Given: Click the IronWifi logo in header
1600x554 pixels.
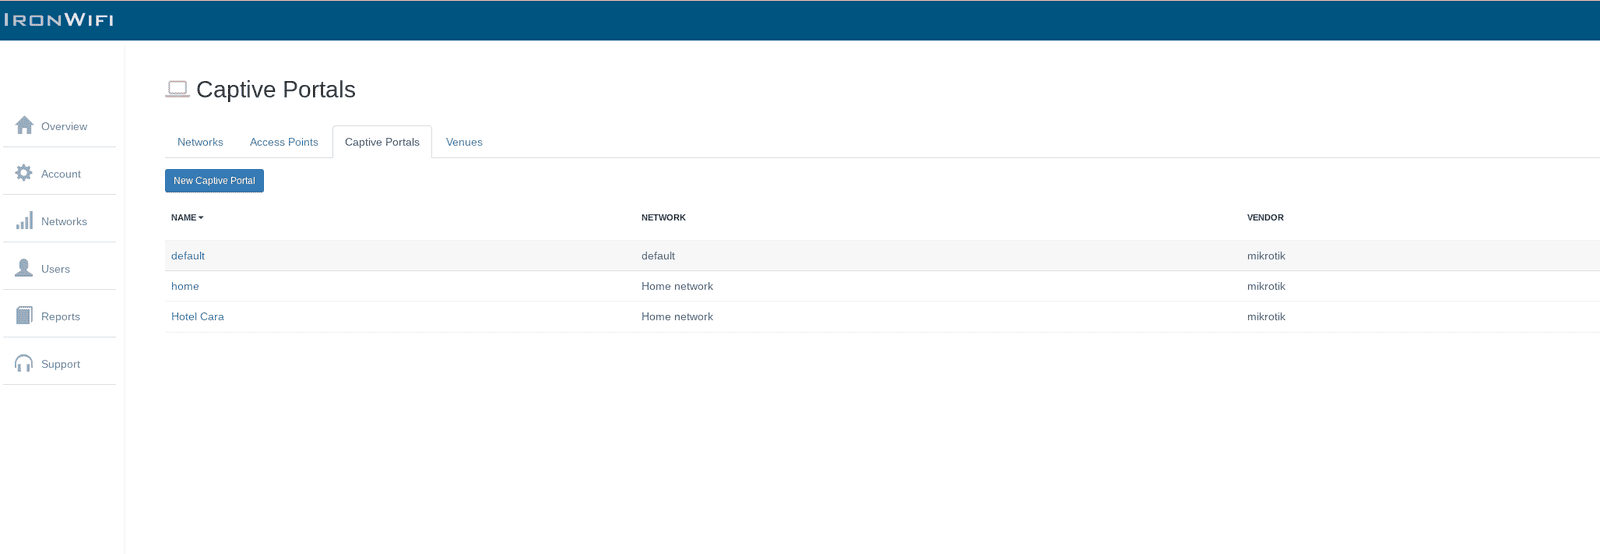Looking at the screenshot, I should tap(59, 20).
